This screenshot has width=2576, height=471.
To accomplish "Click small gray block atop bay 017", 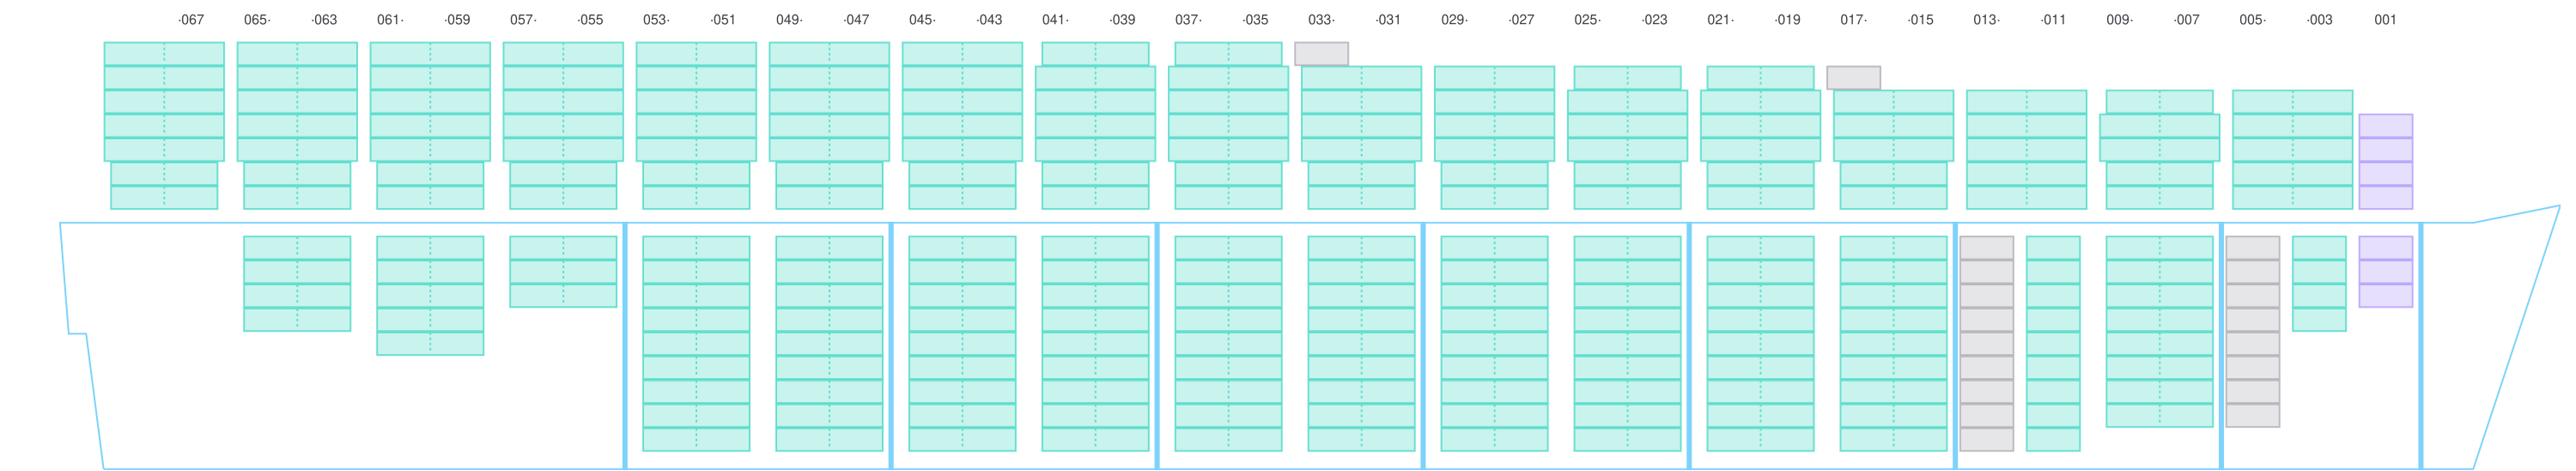I will click(x=1852, y=77).
